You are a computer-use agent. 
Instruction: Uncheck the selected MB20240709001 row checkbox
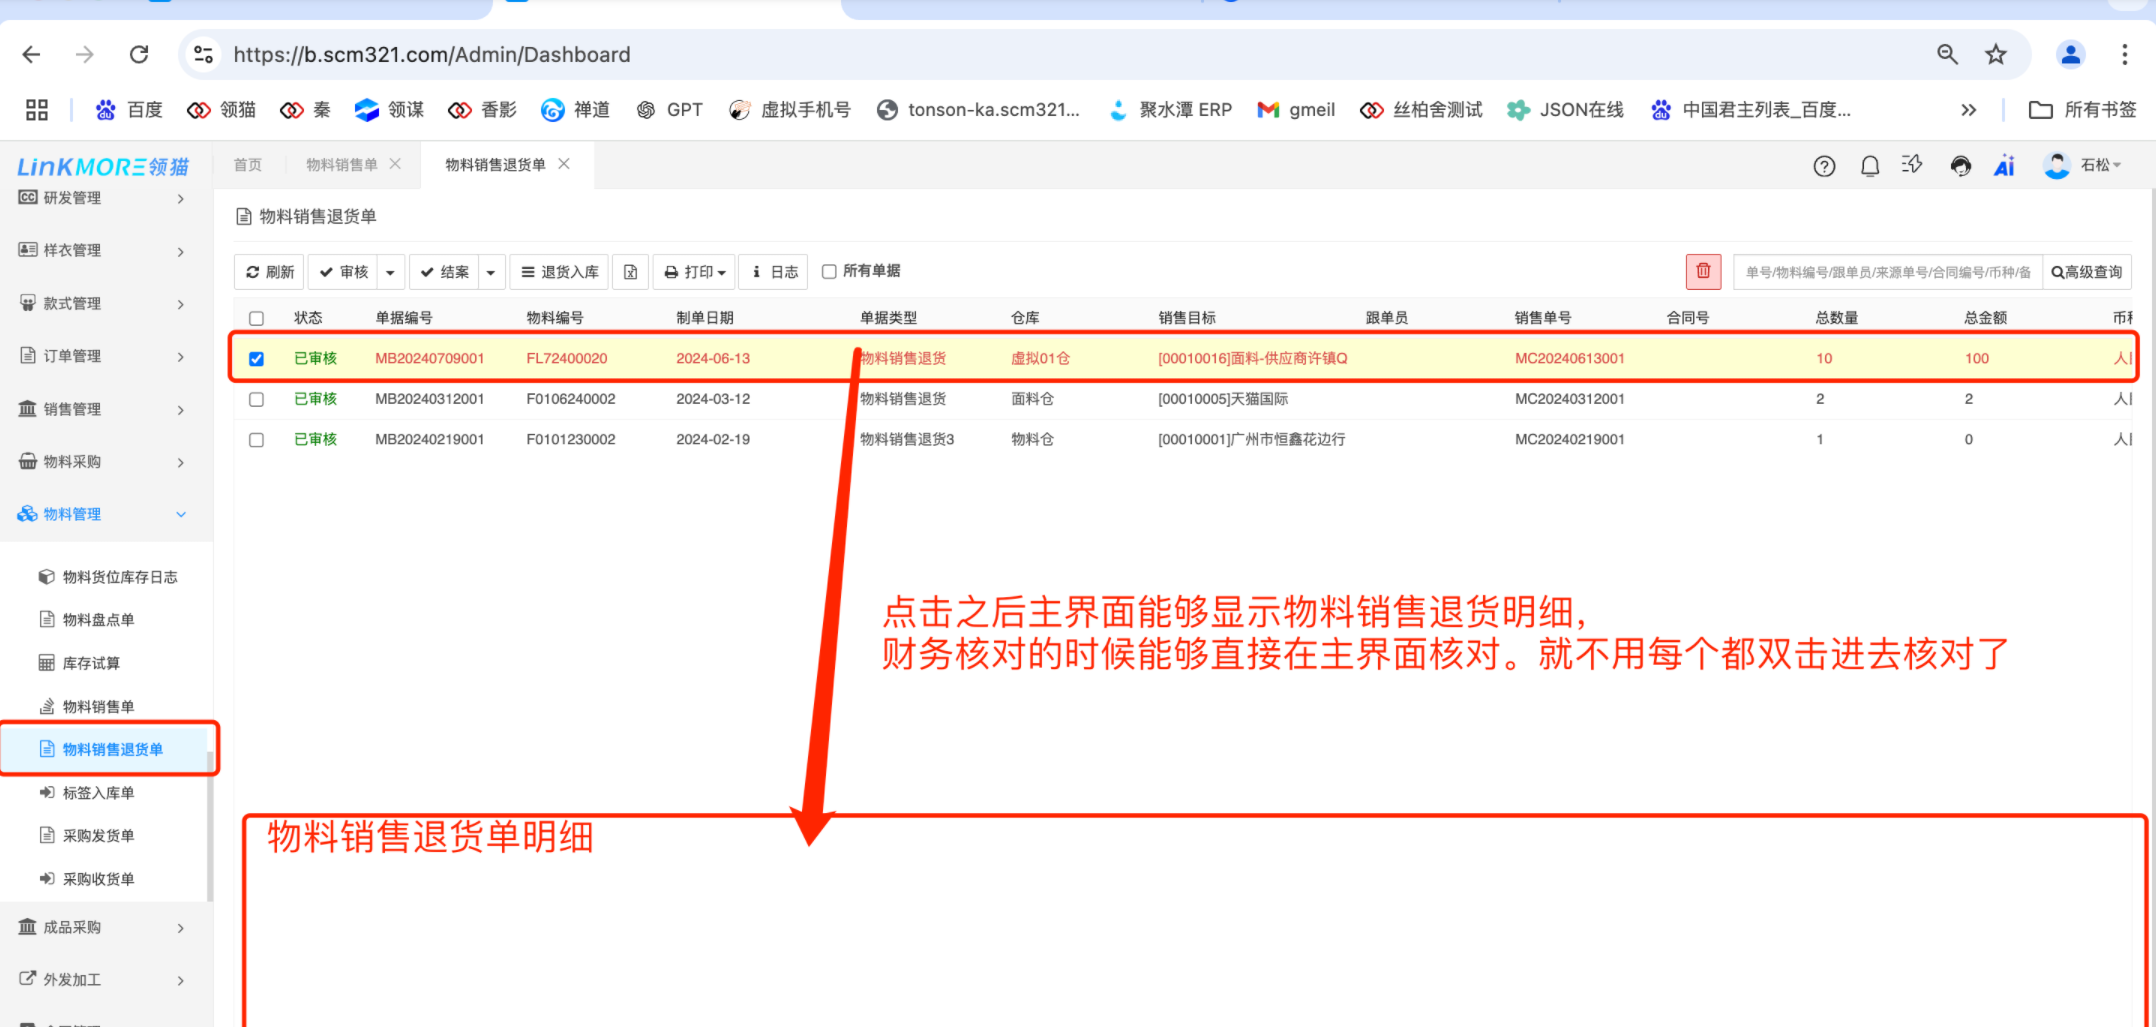[x=256, y=358]
